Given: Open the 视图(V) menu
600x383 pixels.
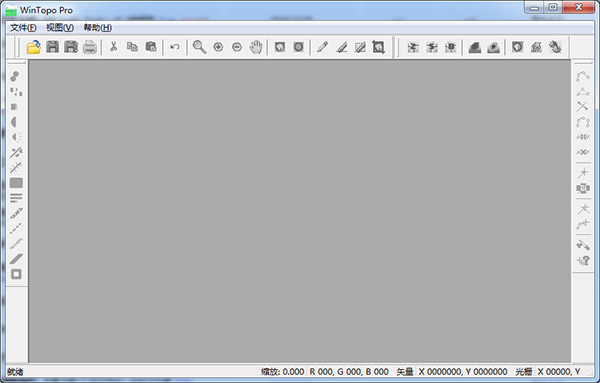Looking at the screenshot, I should coord(60,28).
